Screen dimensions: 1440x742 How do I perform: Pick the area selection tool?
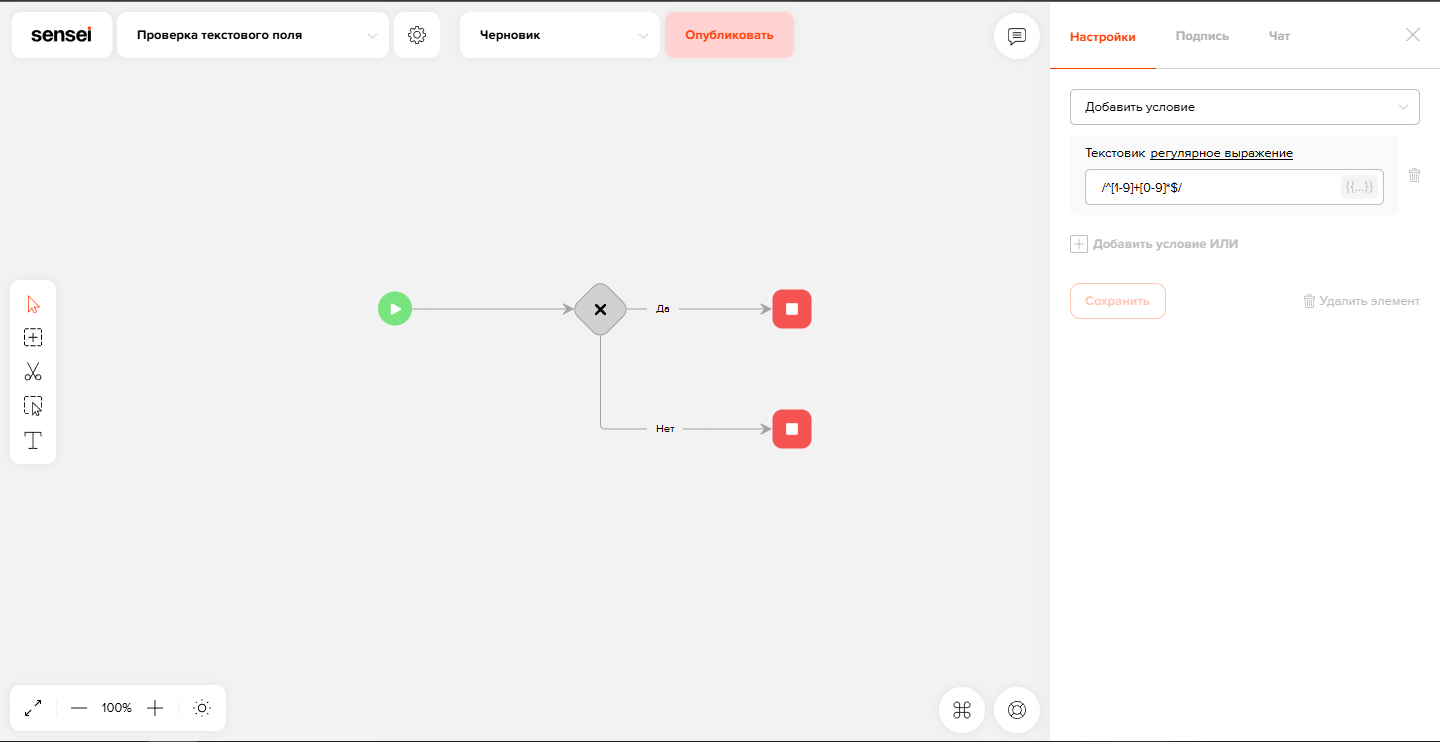pyautogui.click(x=33, y=406)
